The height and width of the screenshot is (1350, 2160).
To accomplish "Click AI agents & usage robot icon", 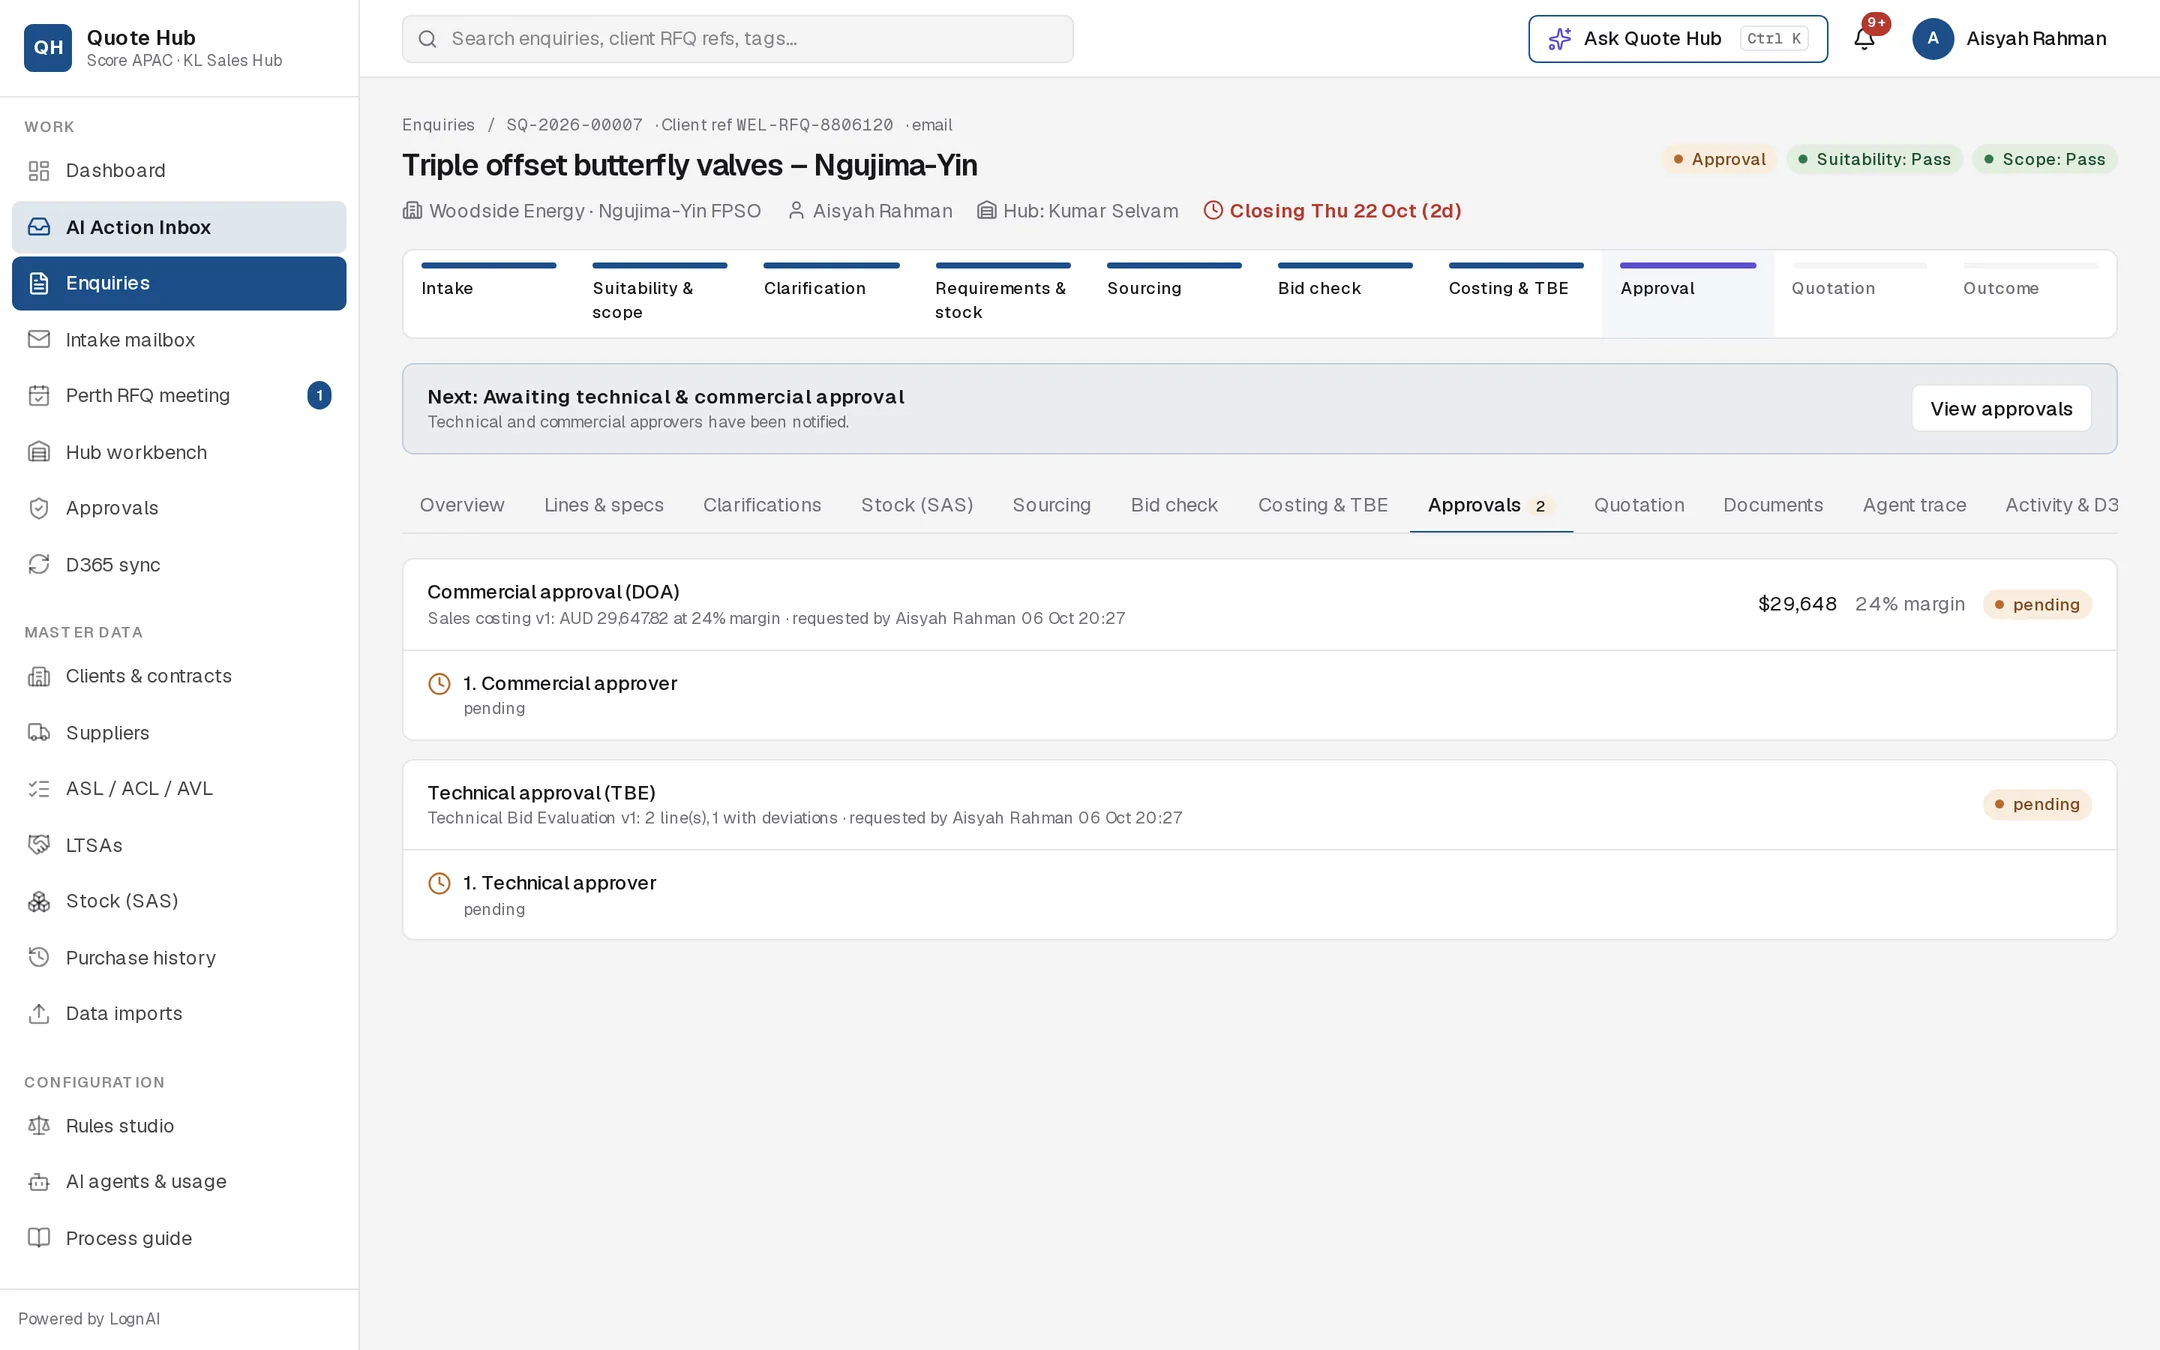I will [x=39, y=1182].
